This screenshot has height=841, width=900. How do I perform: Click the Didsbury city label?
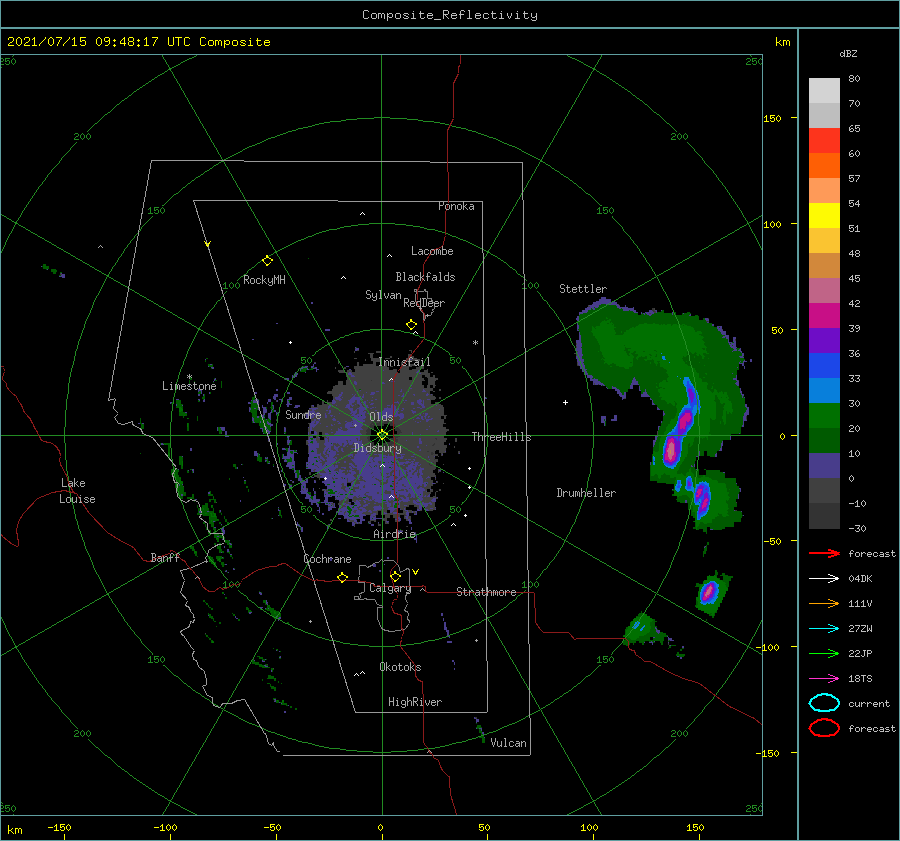(377, 448)
